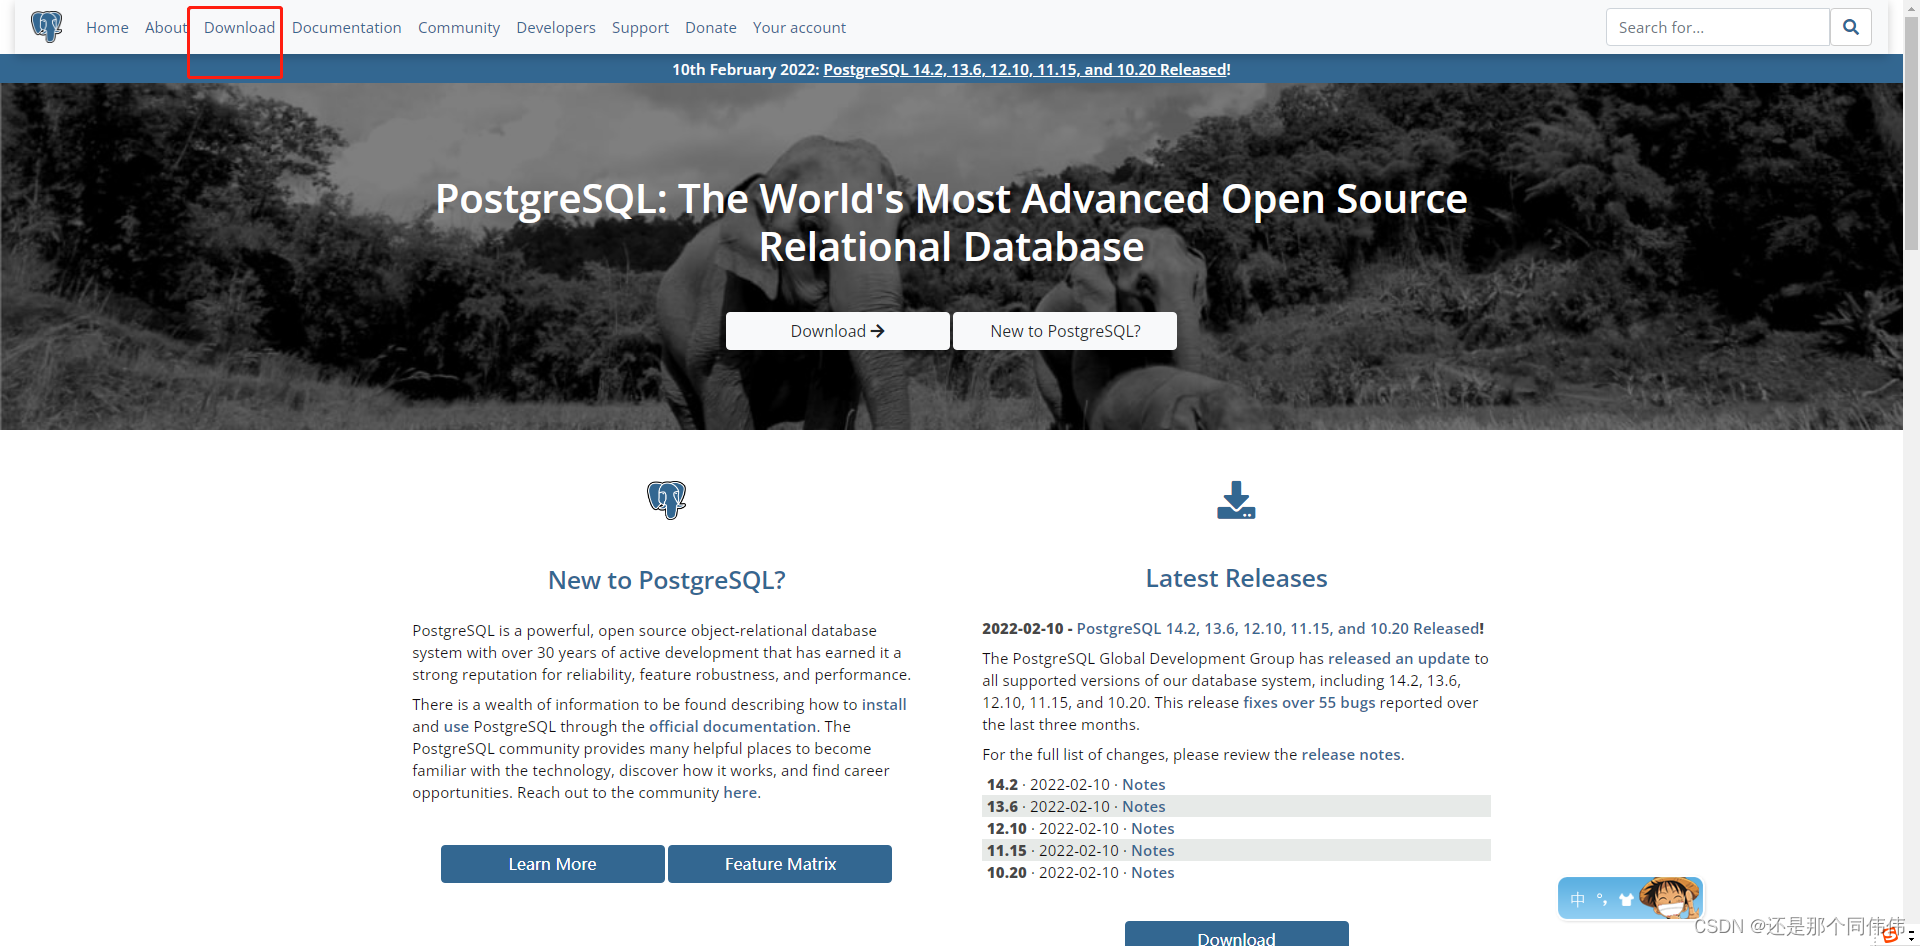Click the IME toolbar punctuation icon

click(x=1602, y=899)
